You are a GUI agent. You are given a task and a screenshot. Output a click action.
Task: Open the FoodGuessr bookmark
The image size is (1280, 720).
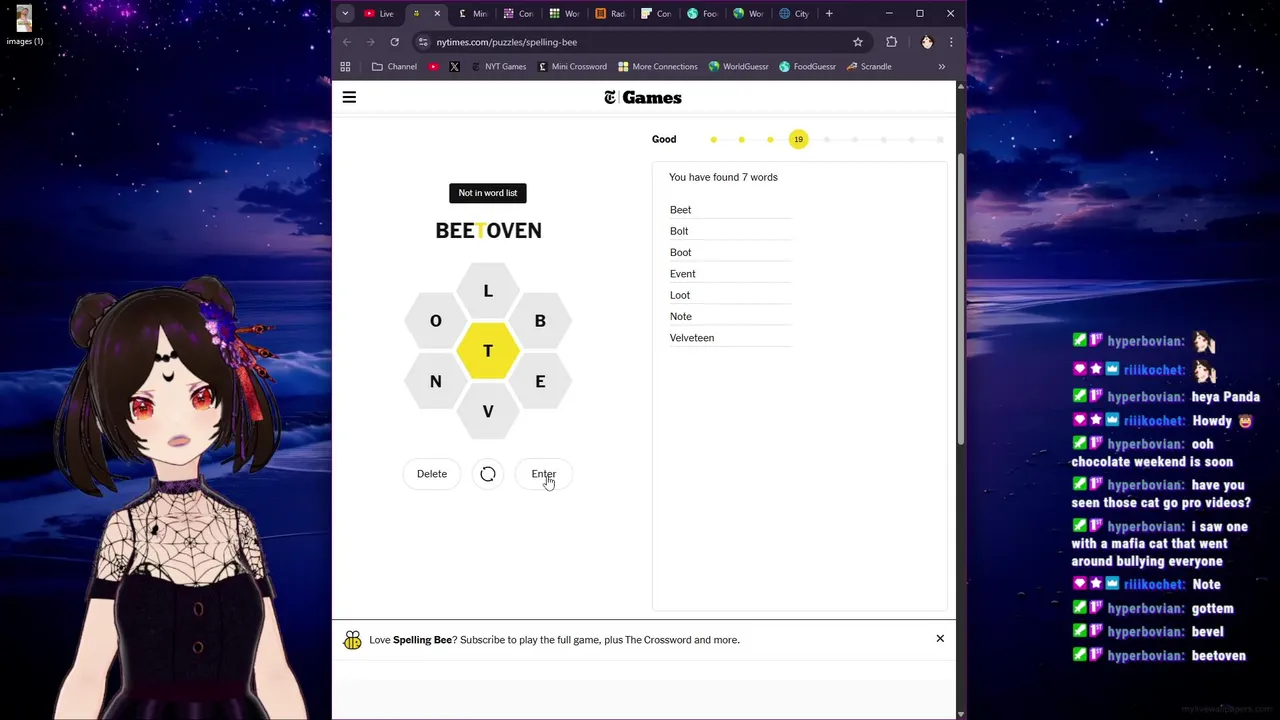(807, 67)
